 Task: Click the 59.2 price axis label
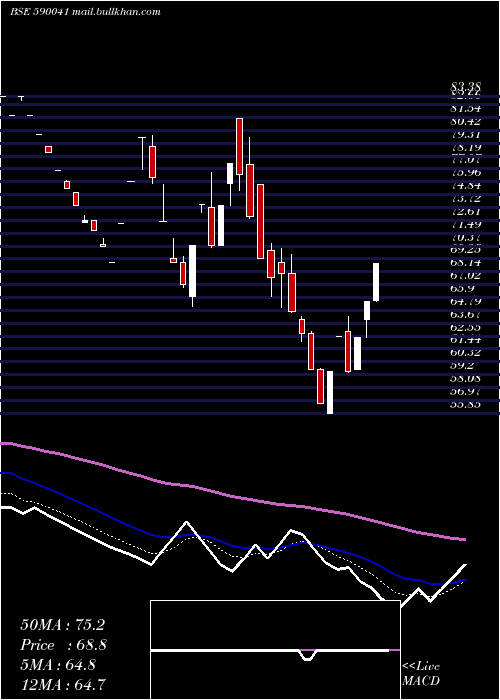[x=462, y=365]
